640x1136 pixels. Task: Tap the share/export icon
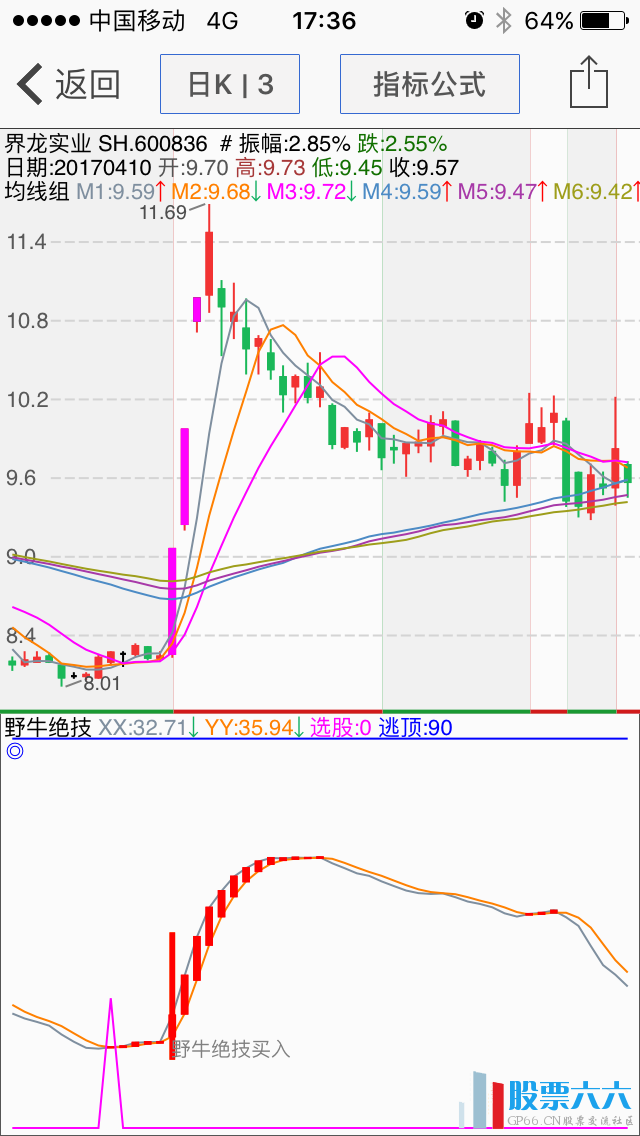(589, 83)
